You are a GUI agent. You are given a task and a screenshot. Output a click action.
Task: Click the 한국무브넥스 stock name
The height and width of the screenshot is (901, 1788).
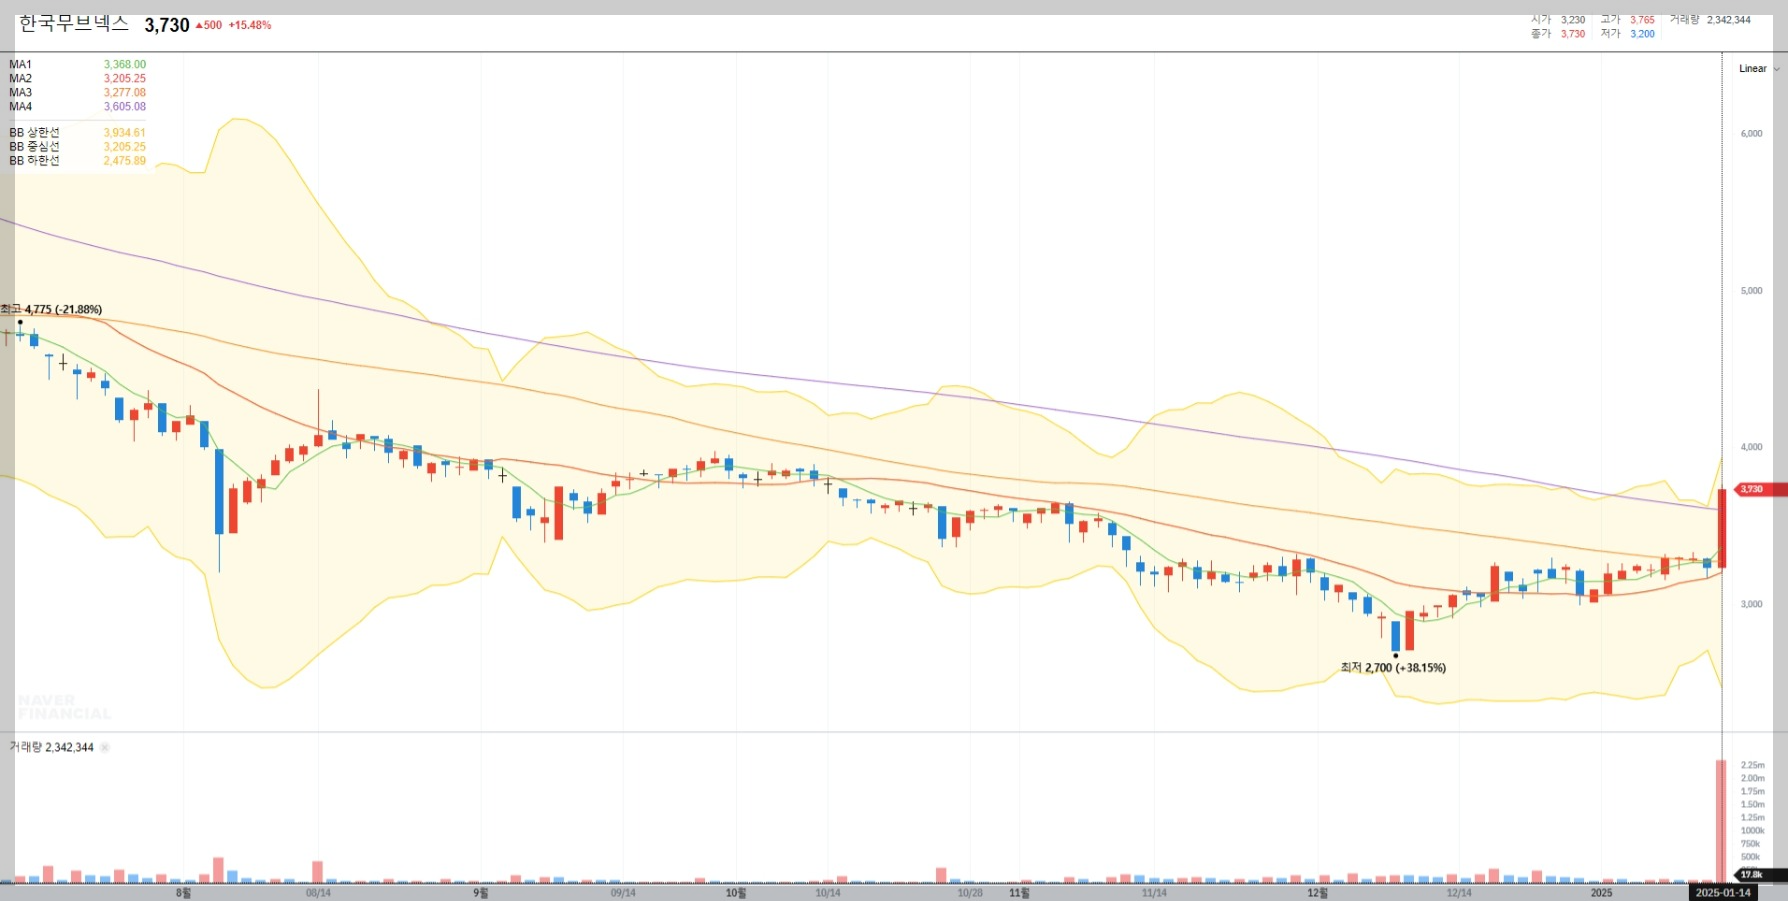74,23
